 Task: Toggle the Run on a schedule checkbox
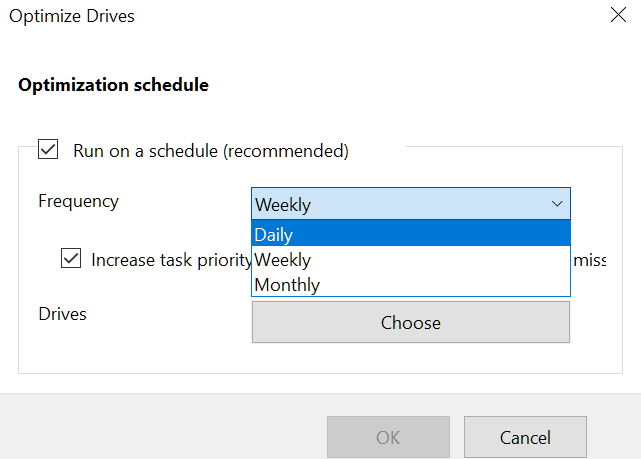[x=48, y=150]
